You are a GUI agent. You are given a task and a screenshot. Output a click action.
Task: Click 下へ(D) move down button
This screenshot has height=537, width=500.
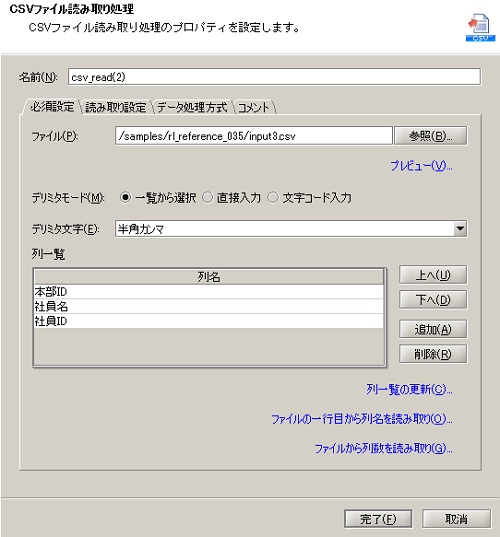click(433, 300)
